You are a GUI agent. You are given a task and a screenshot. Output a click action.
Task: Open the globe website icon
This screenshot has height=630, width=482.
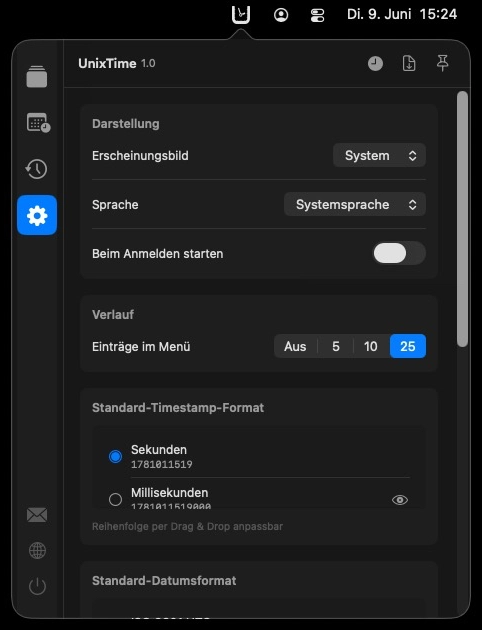click(x=37, y=550)
